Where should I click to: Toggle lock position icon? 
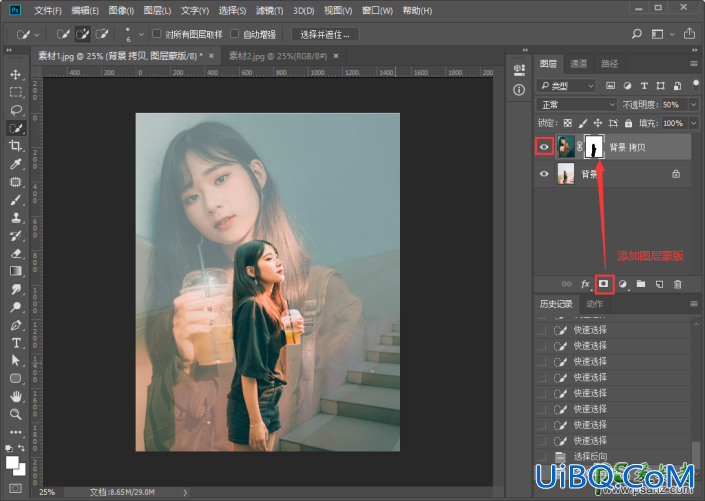pos(598,123)
